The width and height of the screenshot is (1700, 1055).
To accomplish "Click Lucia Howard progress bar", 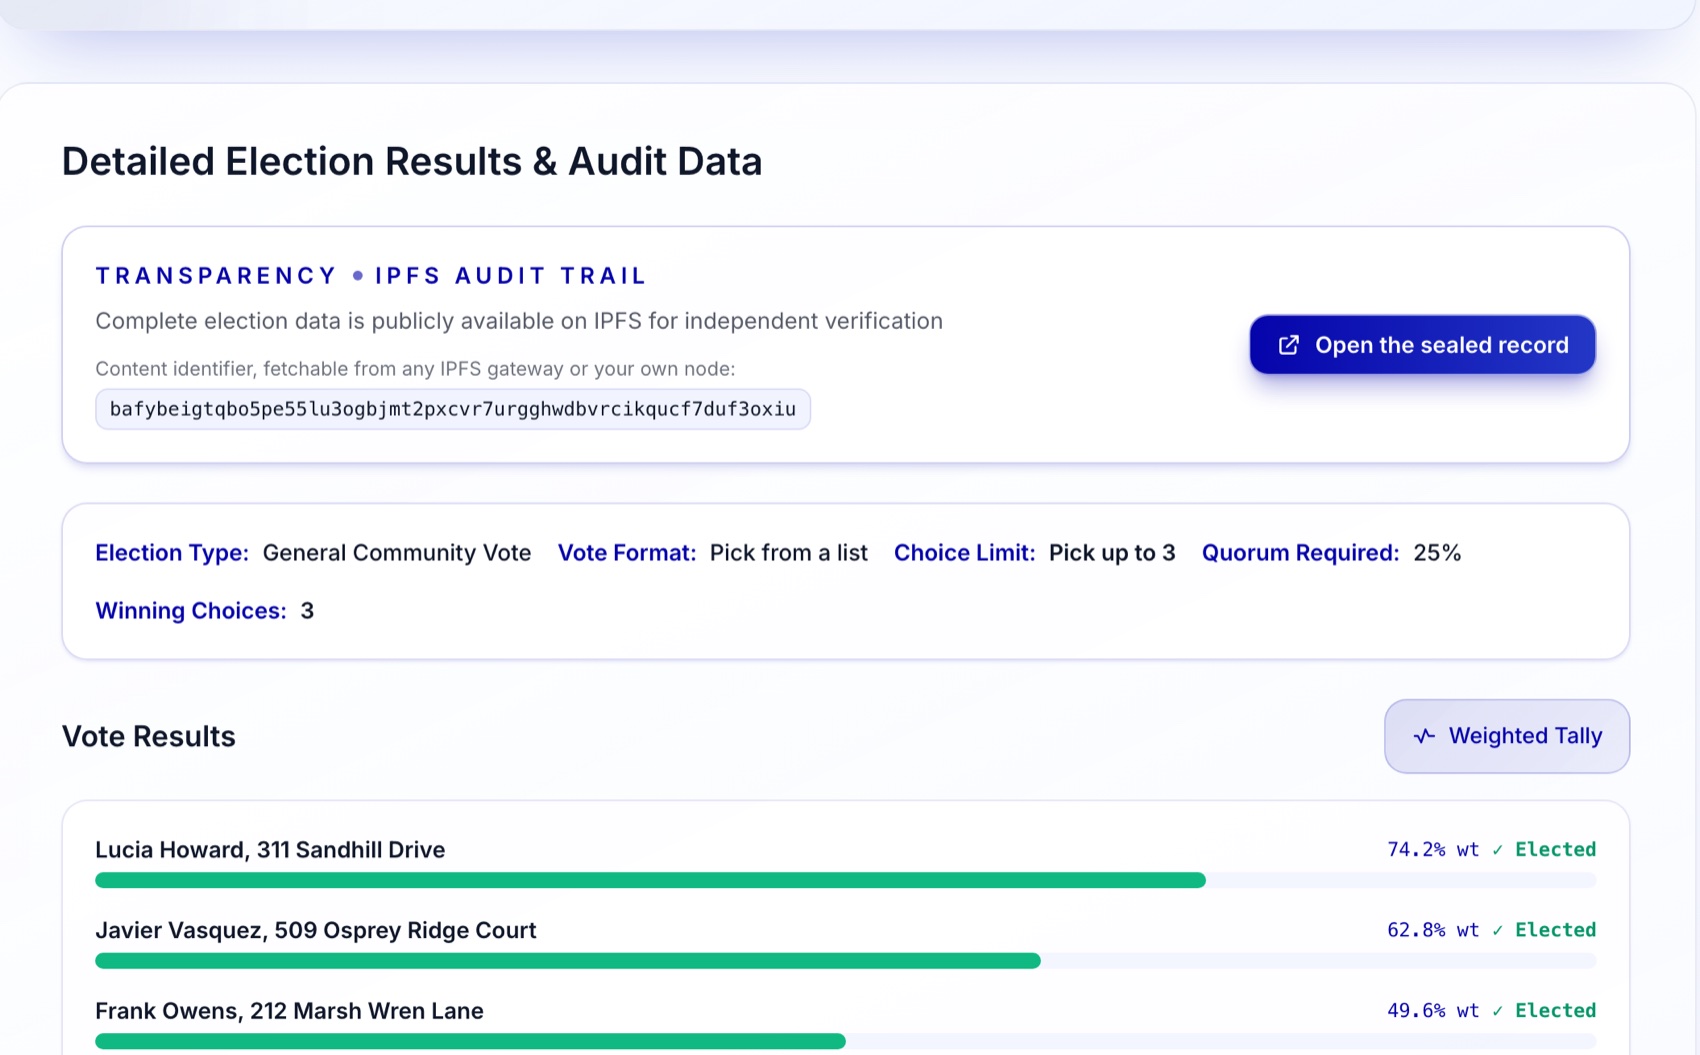I will 846,880.
